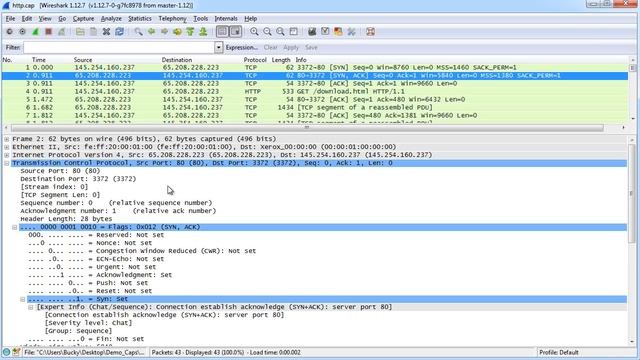This screenshot has width=640, height=360.
Task: Open help lifebuoy icon
Action: click(x=371, y=32)
